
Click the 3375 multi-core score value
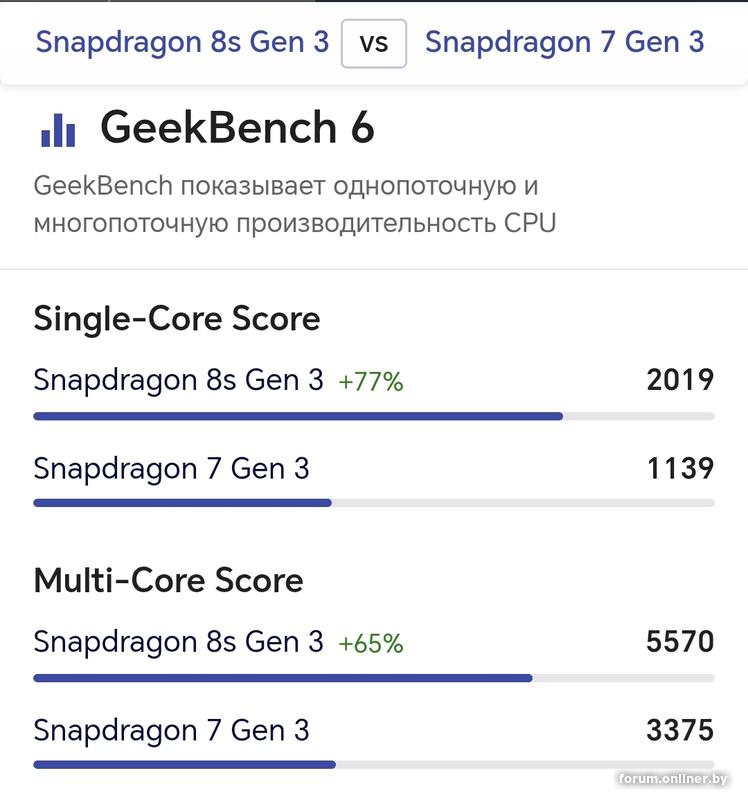tap(680, 730)
